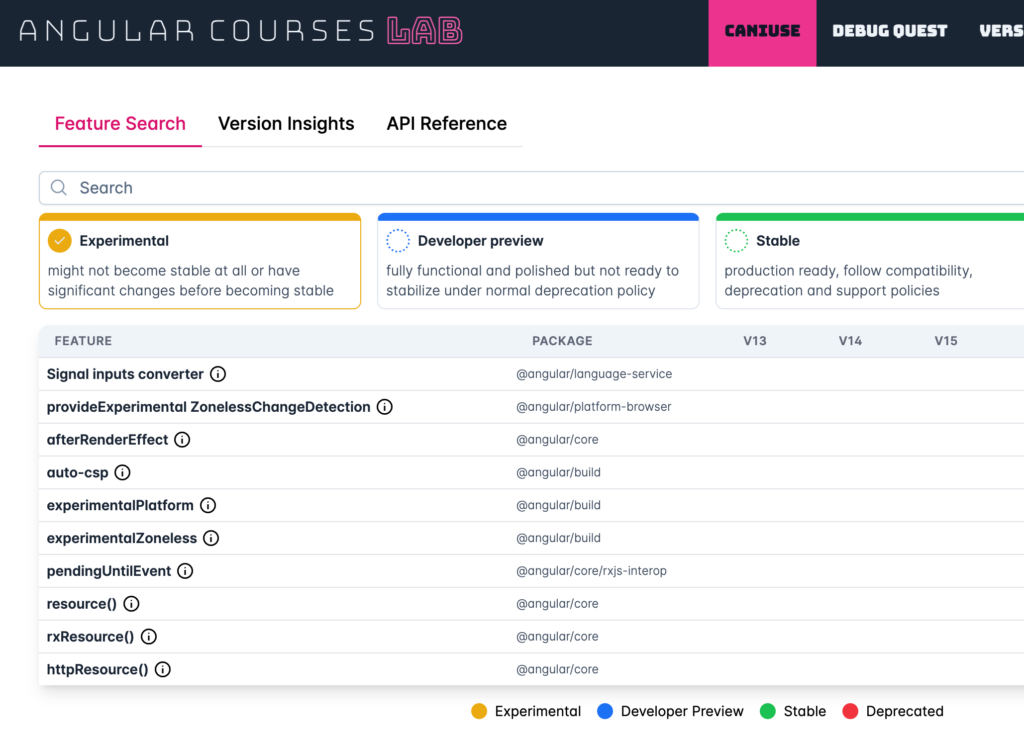Open the API Reference tab
The height and width of the screenshot is (737, 1024).
pos(447,123)
